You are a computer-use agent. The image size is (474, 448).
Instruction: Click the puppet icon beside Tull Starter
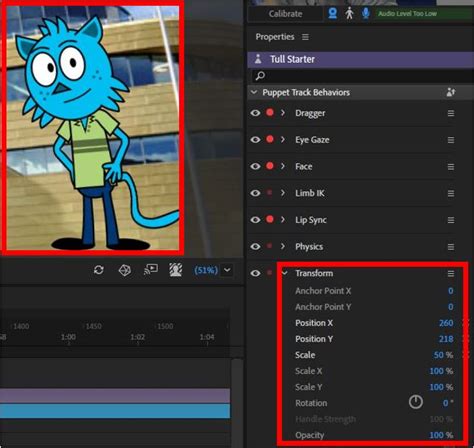[258, 59]
